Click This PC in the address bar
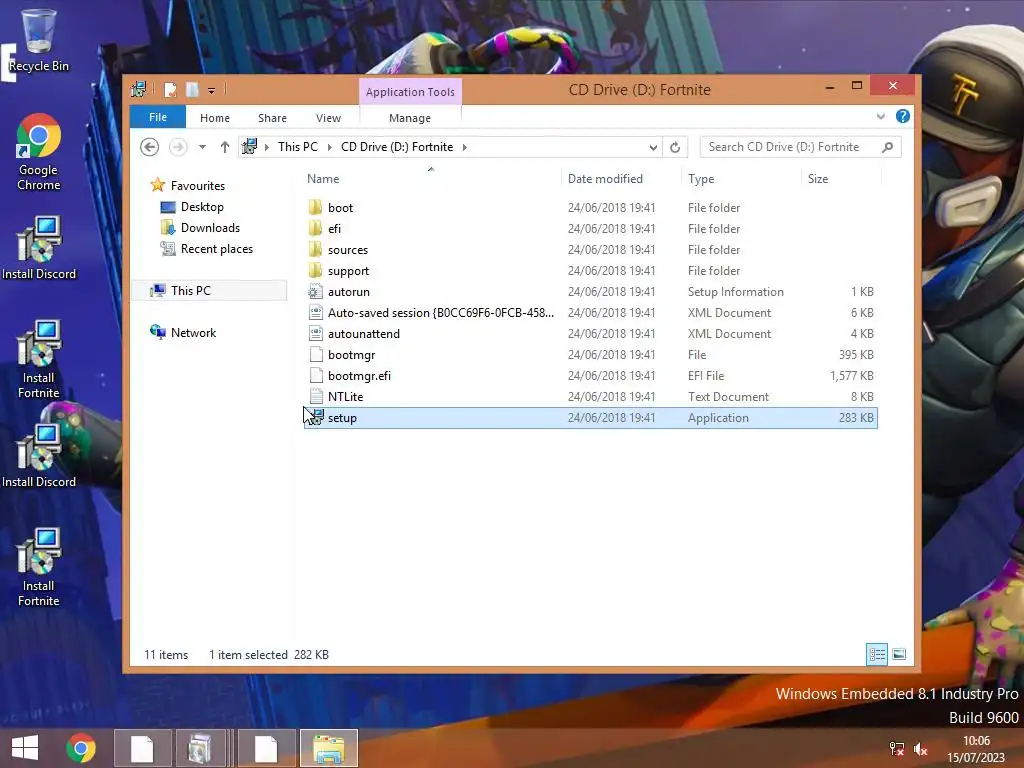The image size is (1024, 768). [298, 147]
